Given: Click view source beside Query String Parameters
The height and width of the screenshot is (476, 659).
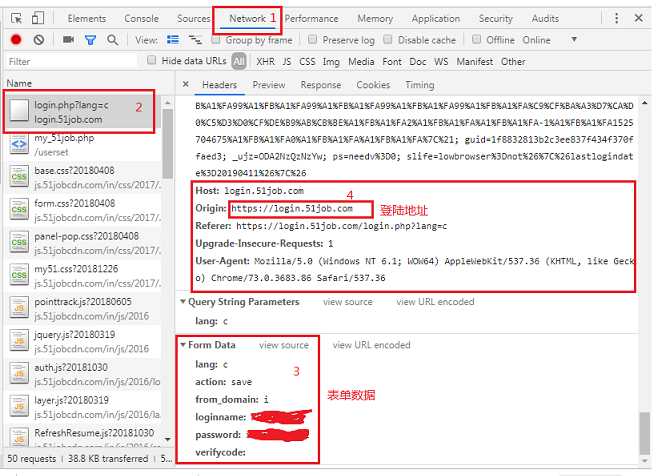Looking at the screenshot, I should point(348,302).
